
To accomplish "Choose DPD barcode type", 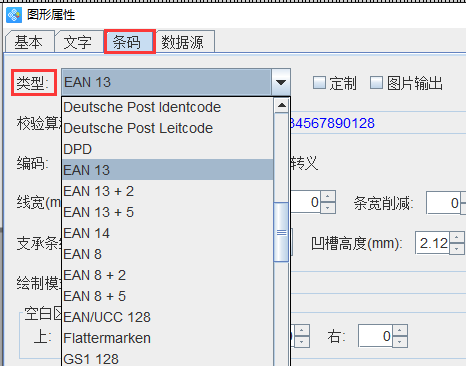I will tap(168, 149).
